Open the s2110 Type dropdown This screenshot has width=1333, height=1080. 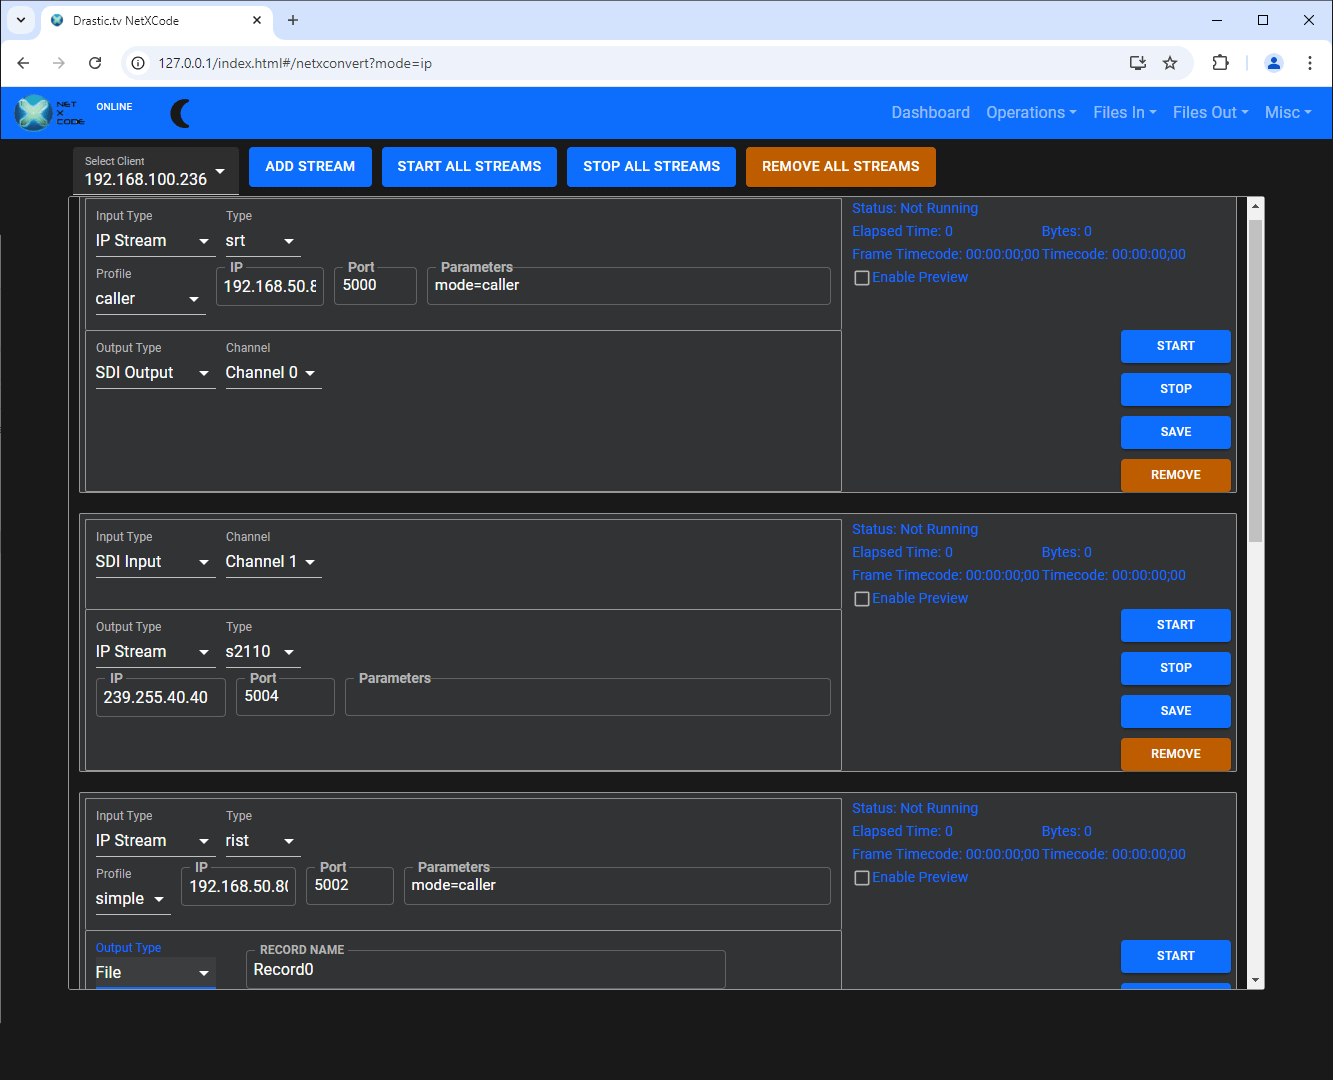[x=261, y=652]
